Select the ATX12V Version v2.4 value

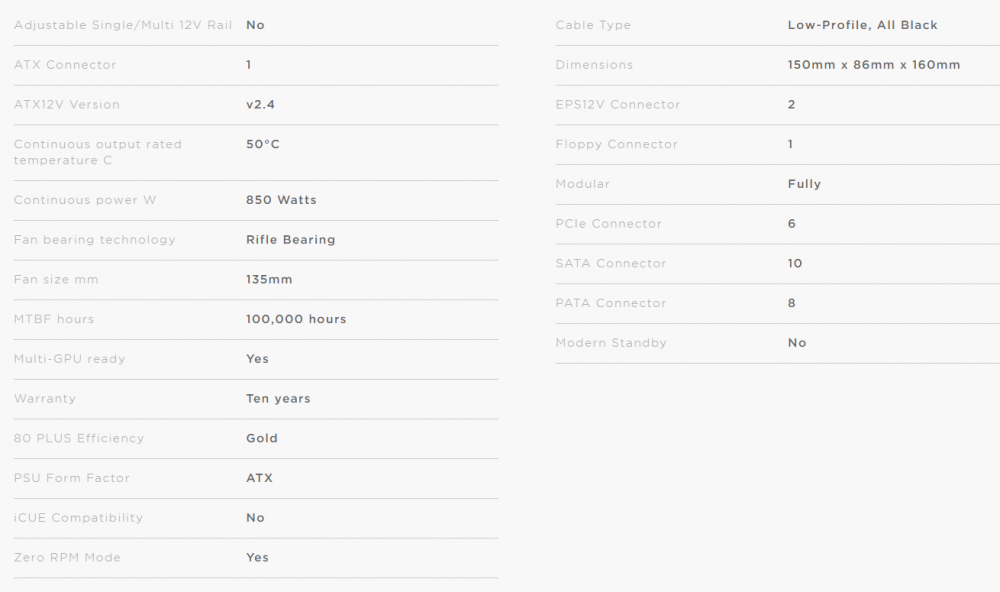point(260,105)
